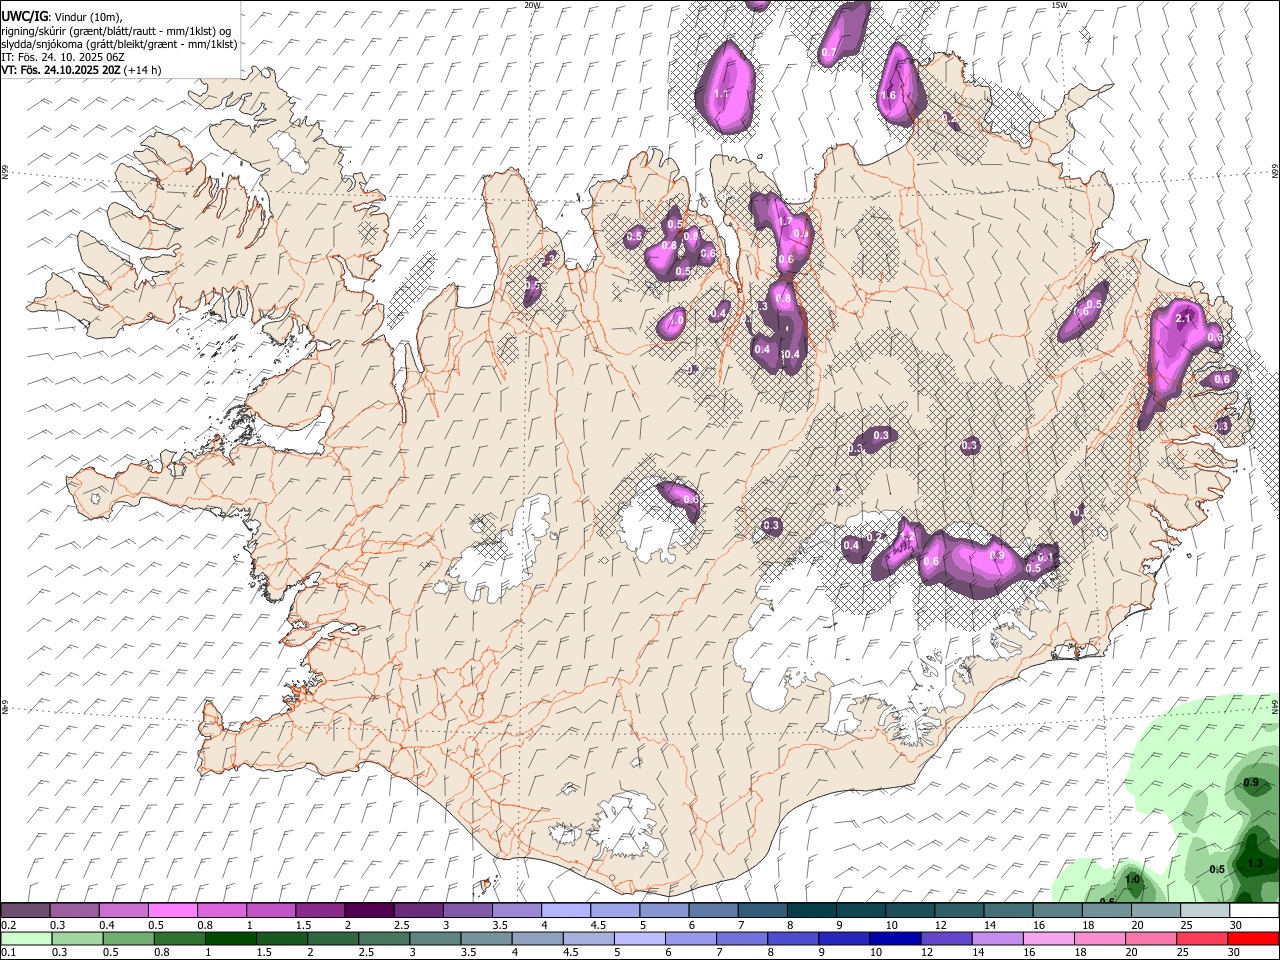Click the "1.6" snowfall value on the map
Viewport: 1280px width, 960px height.
tap(887, 96)
